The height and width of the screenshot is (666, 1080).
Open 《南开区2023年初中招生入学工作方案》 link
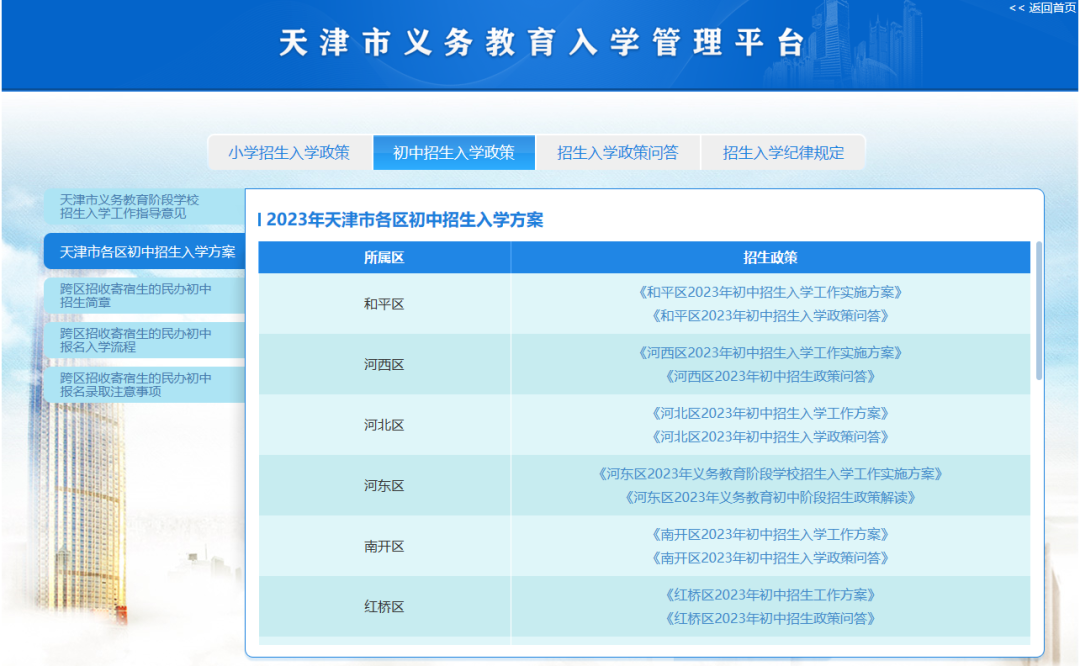770,534
